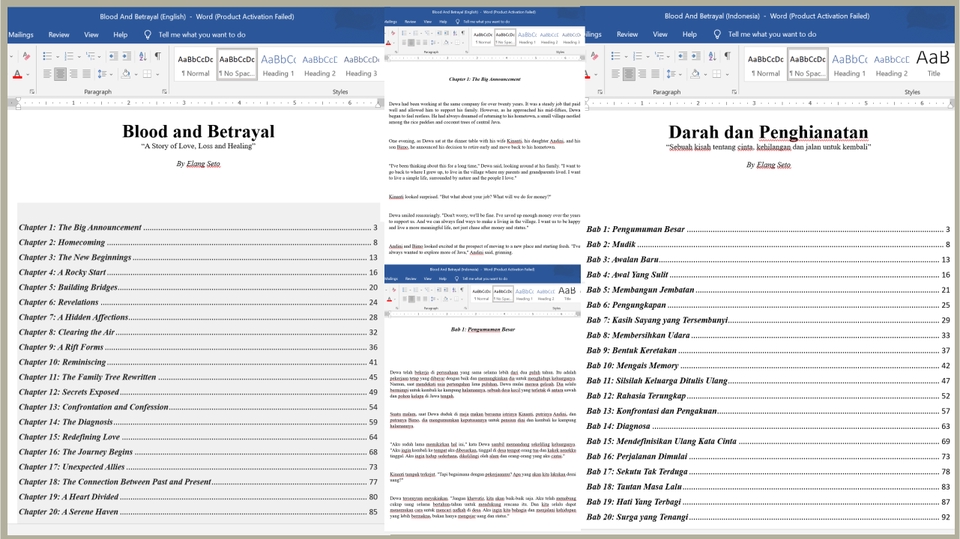The height and width of the screenshot is (539, 960).
Task: Click Bullets icon in English window
Action: pos(47,56)
